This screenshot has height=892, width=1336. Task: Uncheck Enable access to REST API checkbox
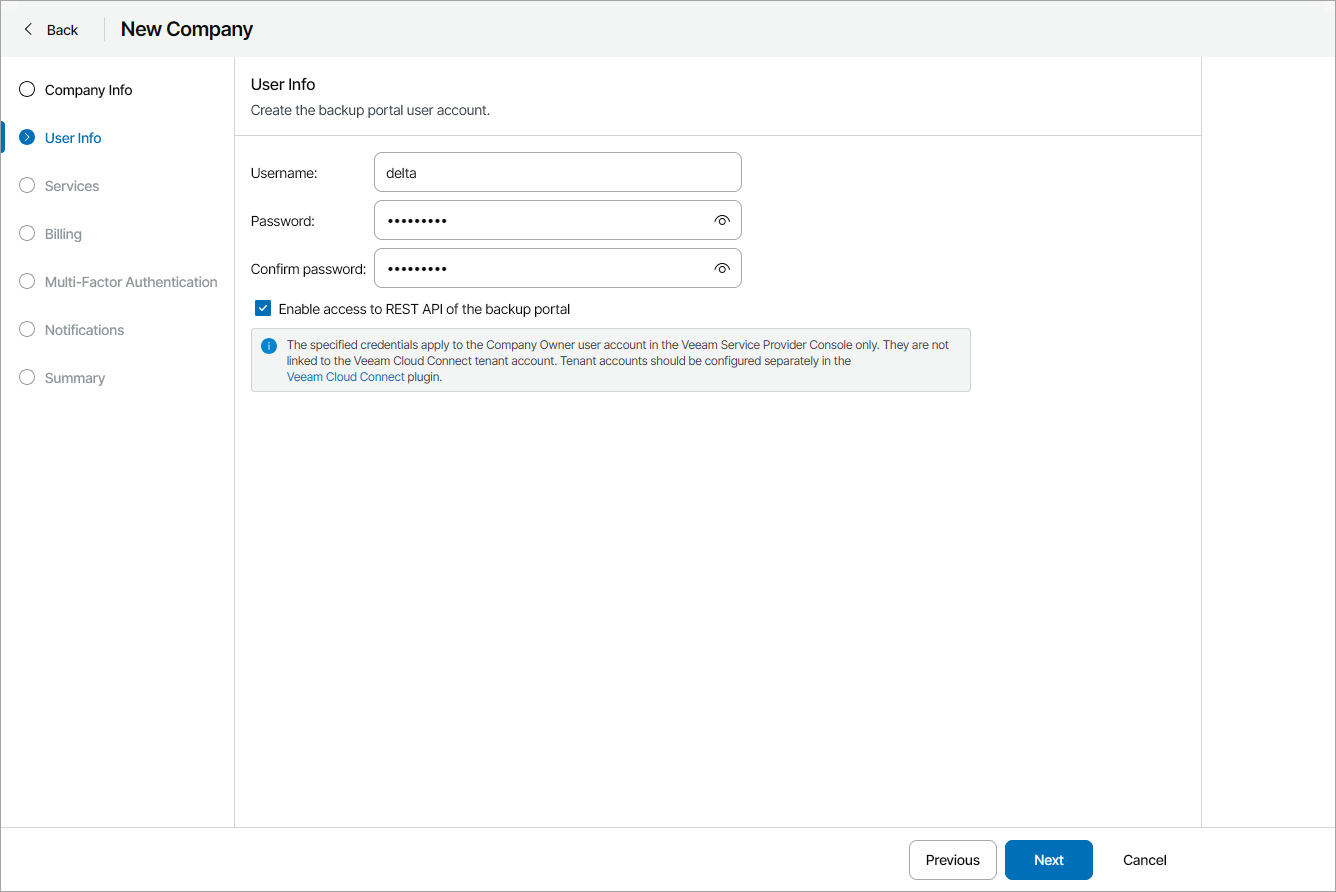coord(263,309)
